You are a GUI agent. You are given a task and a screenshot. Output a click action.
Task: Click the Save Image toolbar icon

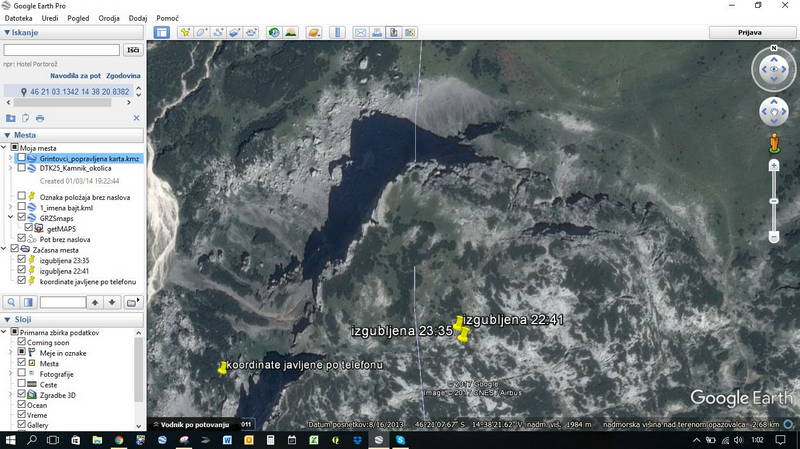point(393,33)
